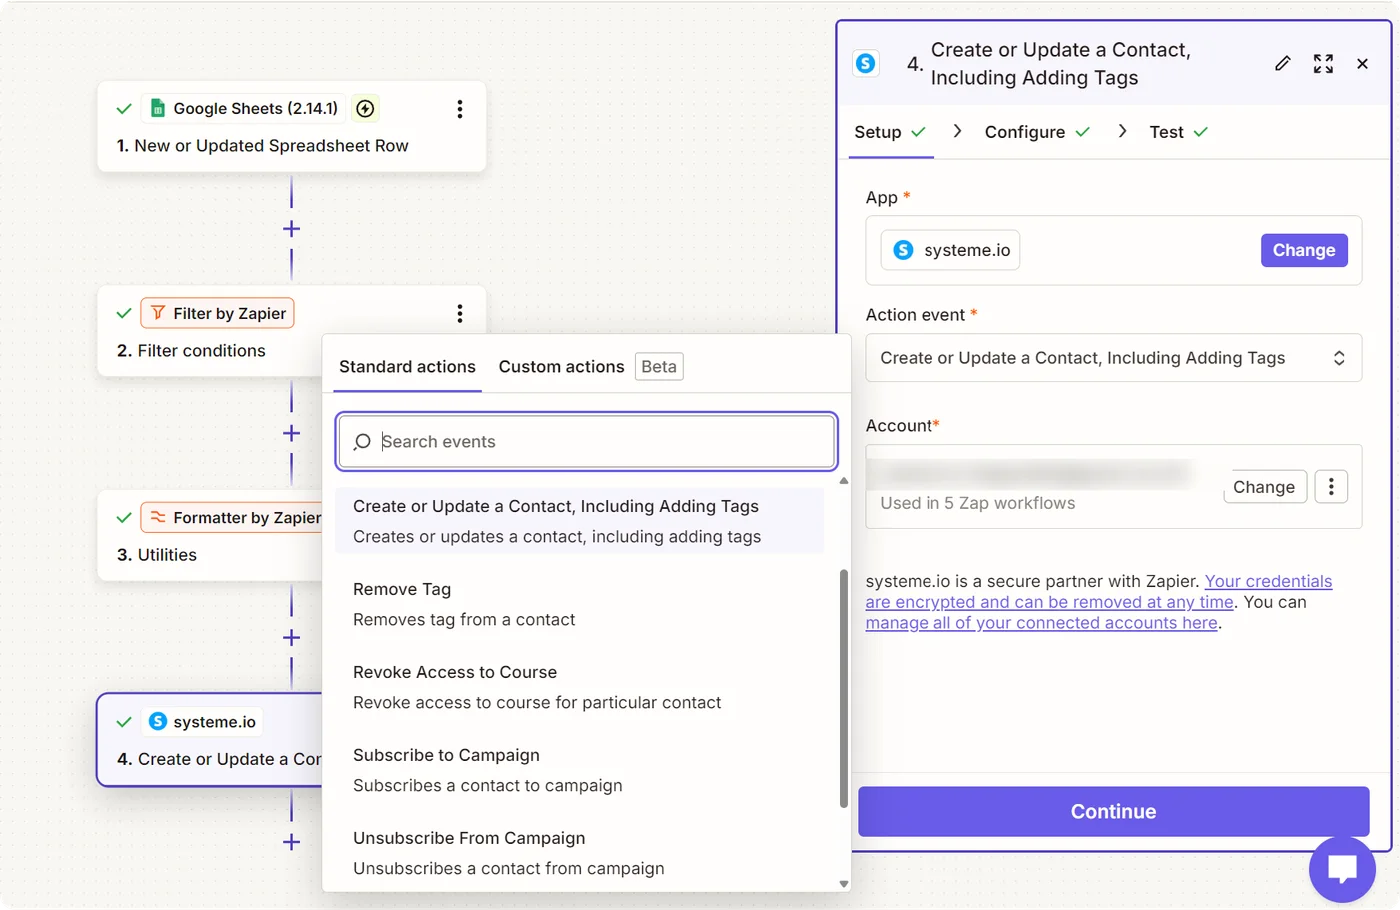Select the '3. Utilities' step
The image size is (1400, 910).
click(209, 535)
